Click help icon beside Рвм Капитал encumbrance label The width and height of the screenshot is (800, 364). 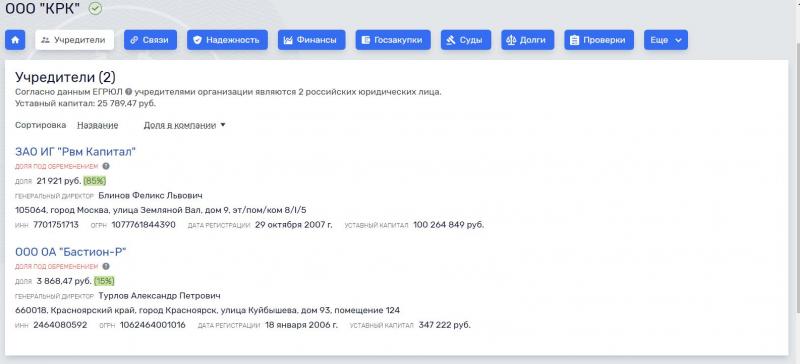(106, 166)
